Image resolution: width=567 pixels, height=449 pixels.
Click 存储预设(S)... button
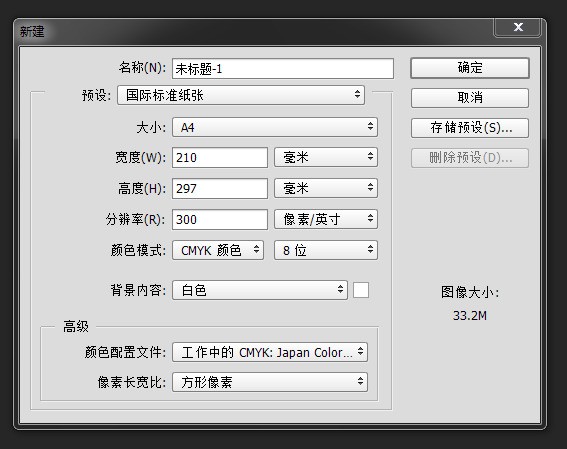[470, 128]
